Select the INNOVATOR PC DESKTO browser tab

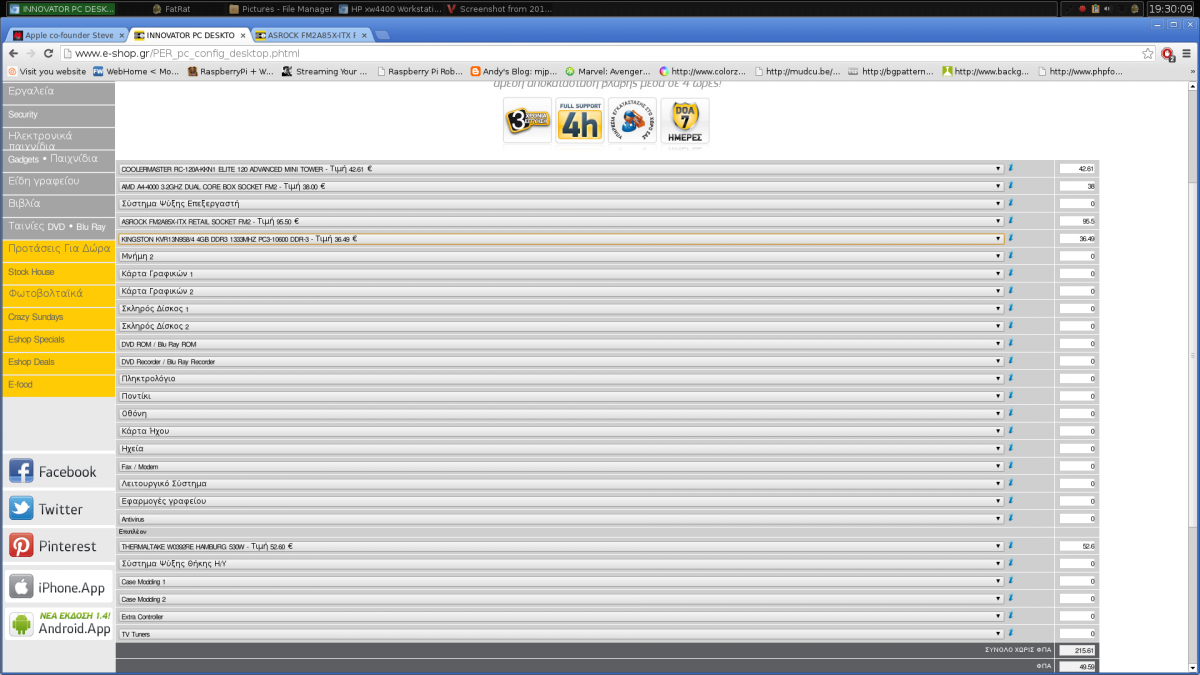click(188, 35)
